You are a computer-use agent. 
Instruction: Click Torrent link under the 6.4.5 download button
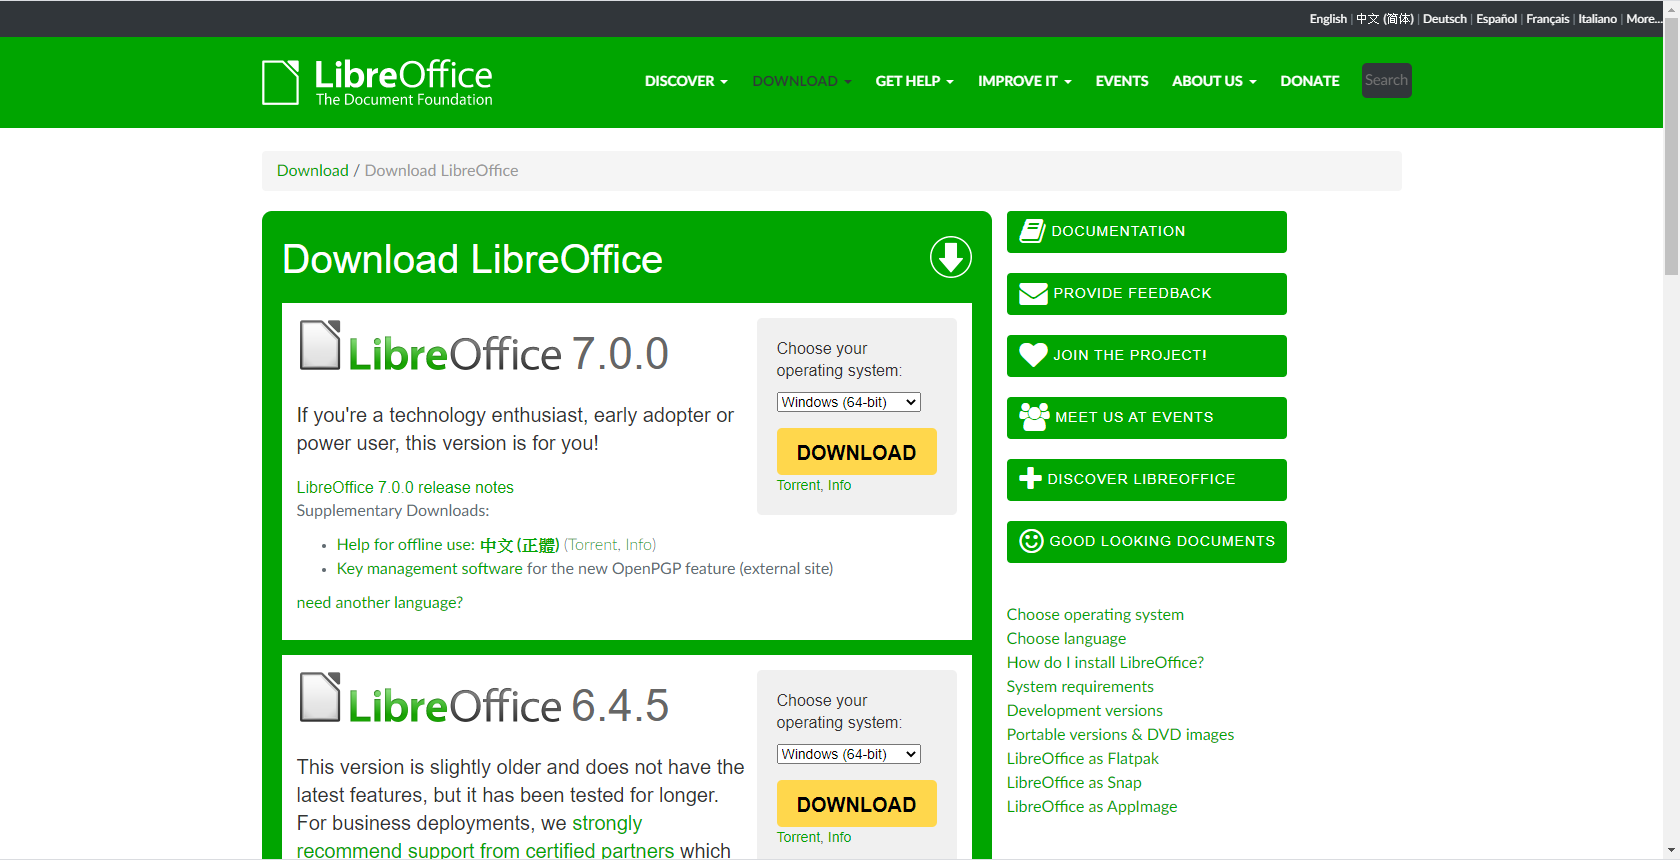[x=798, y=837]
